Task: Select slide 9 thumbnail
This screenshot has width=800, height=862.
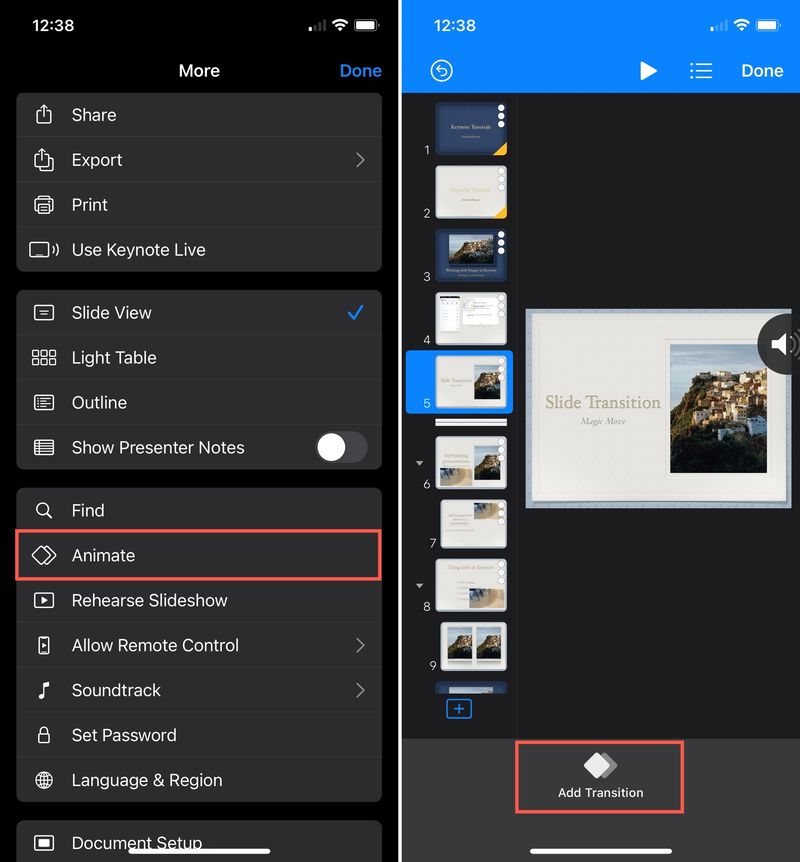Action: (473, 646)
